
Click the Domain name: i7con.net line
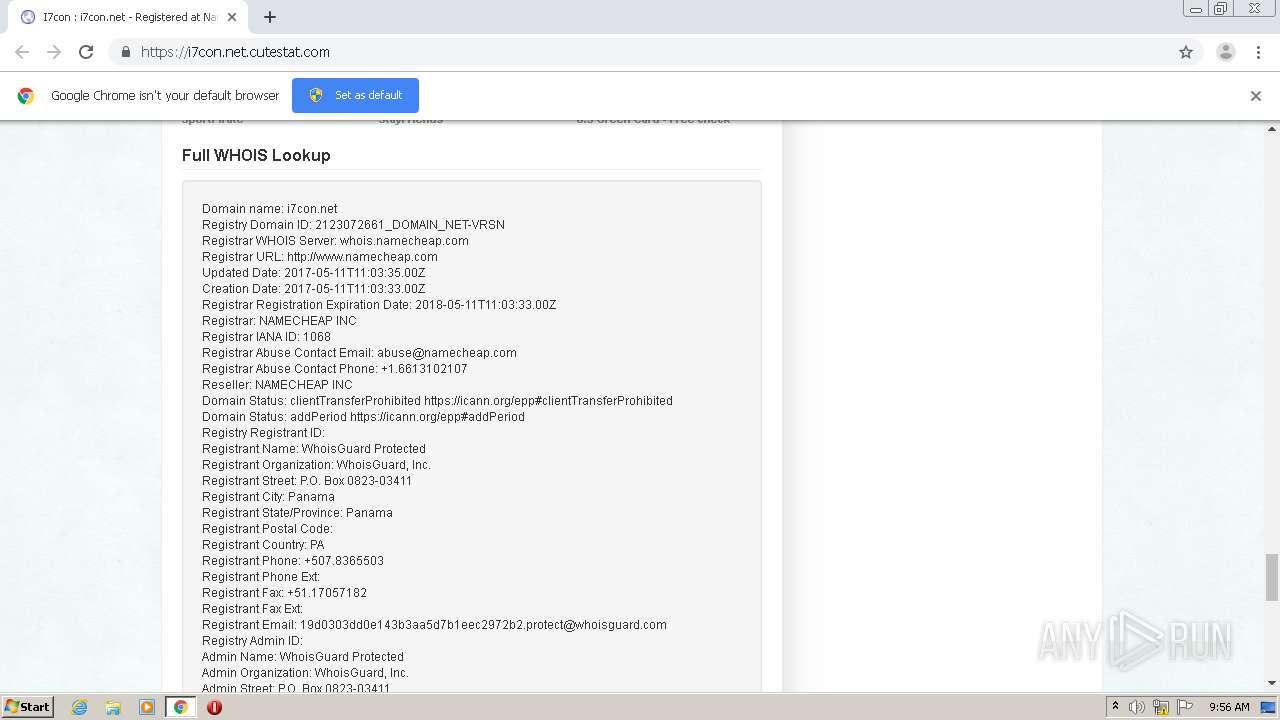pos(270,209)
